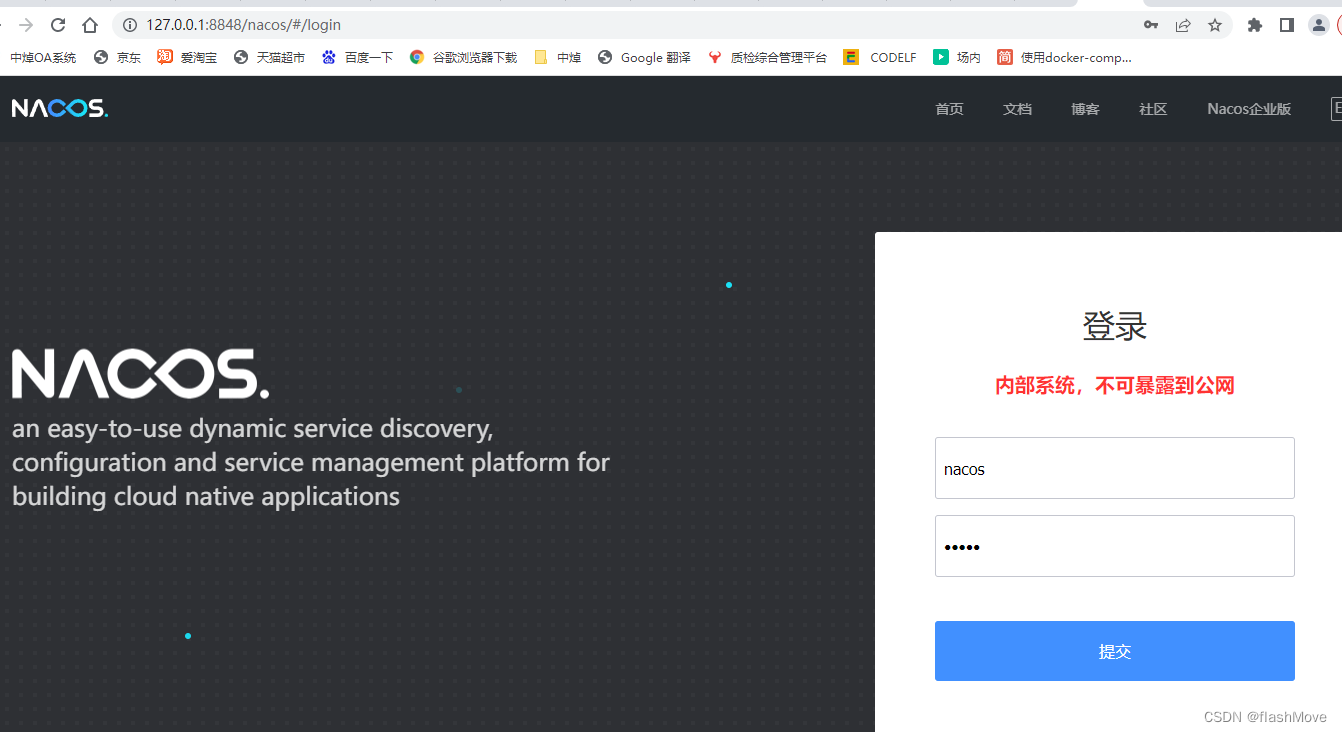1342x732 pixels.
Task: Click the password input field
Action: [x=1115, y=546]
